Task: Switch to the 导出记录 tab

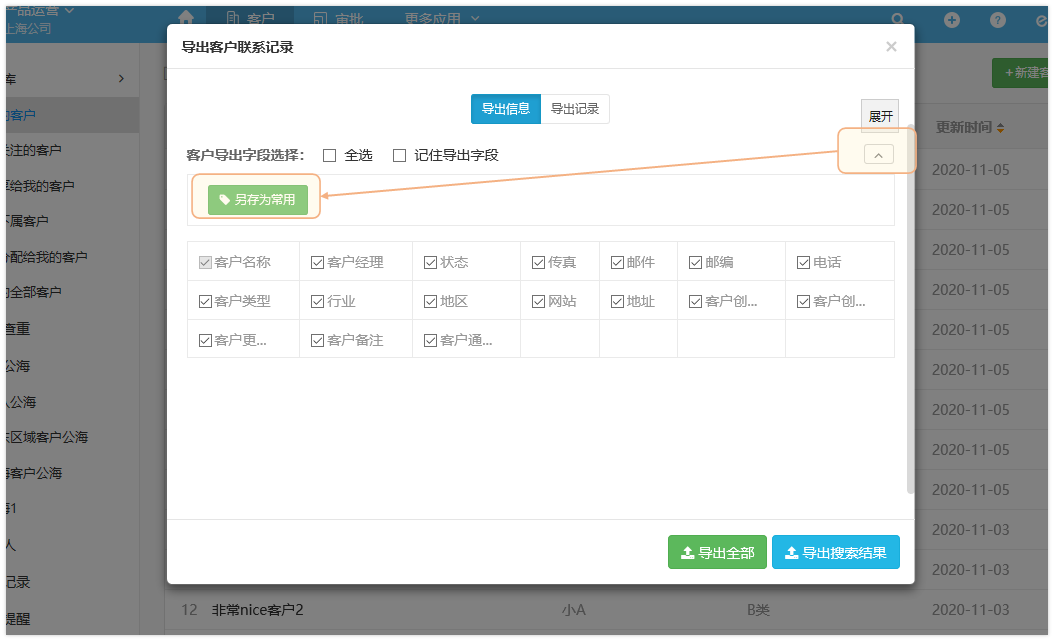Action: (575, 109)
